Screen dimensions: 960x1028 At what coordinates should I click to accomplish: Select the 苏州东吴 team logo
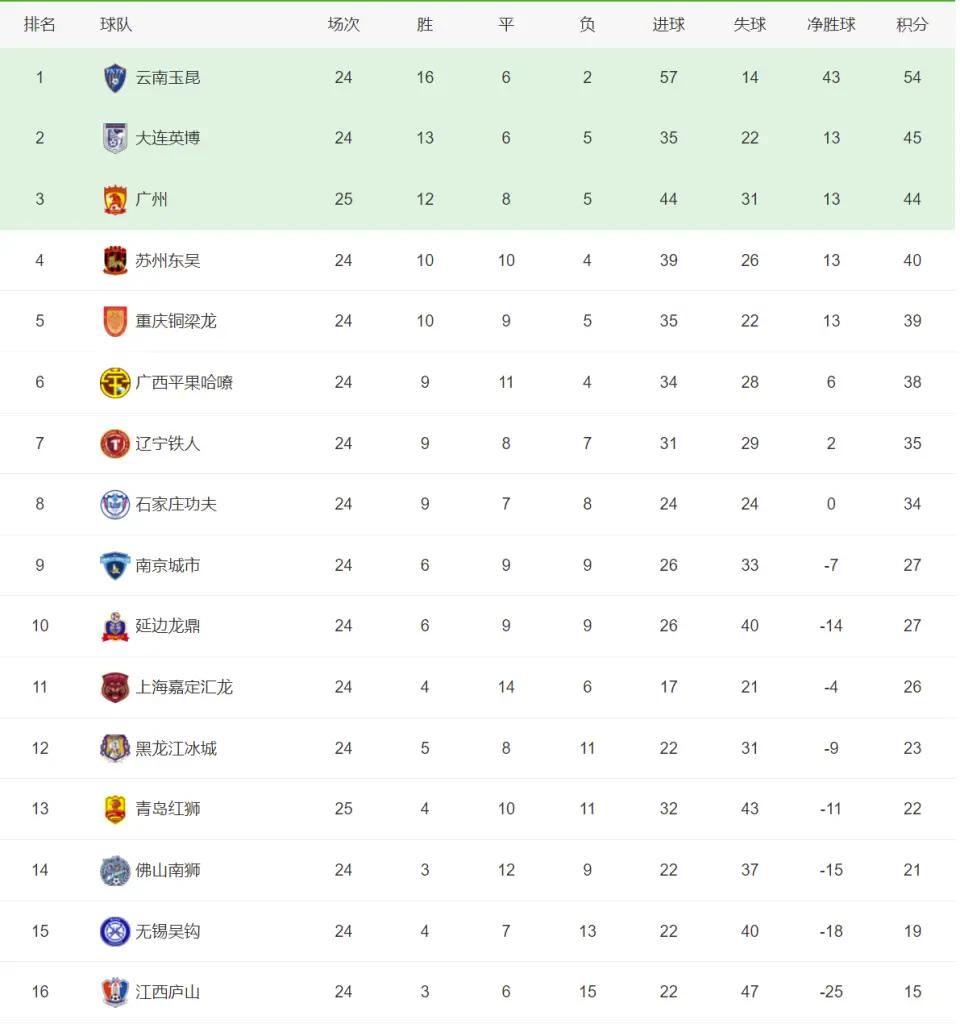pyautogui.click(x=115, y=260)
